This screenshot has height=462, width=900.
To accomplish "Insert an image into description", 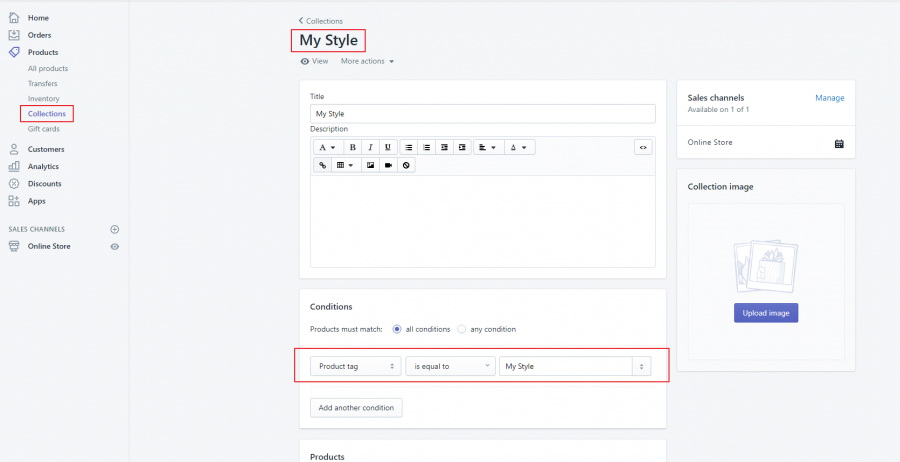I will 370,165.
